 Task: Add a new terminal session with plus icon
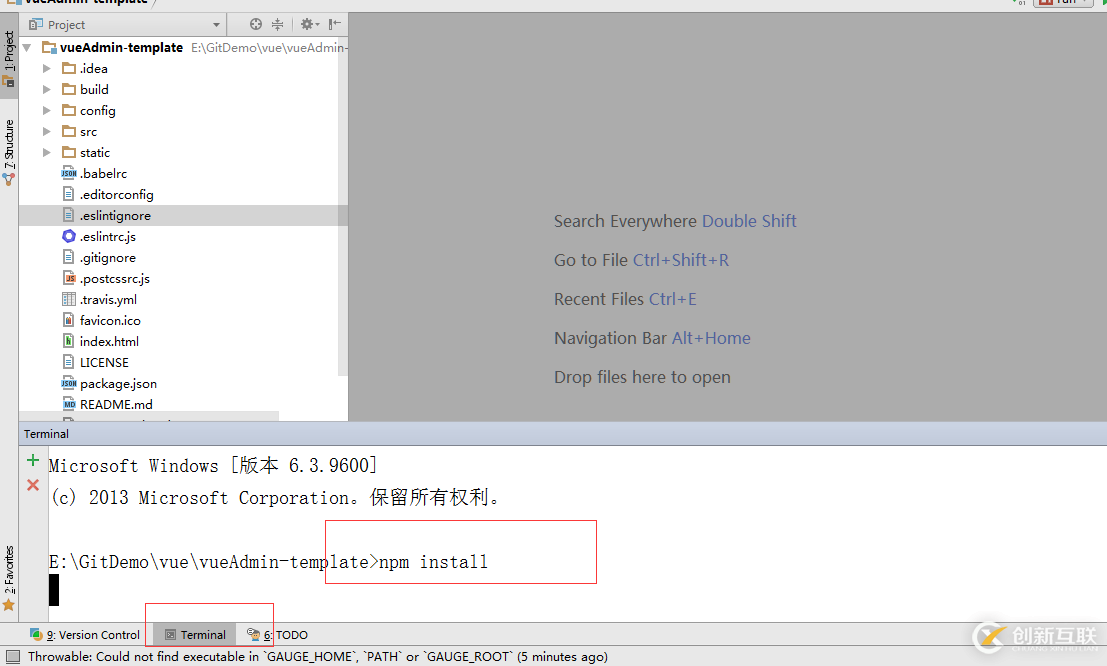tap(32, 460)
